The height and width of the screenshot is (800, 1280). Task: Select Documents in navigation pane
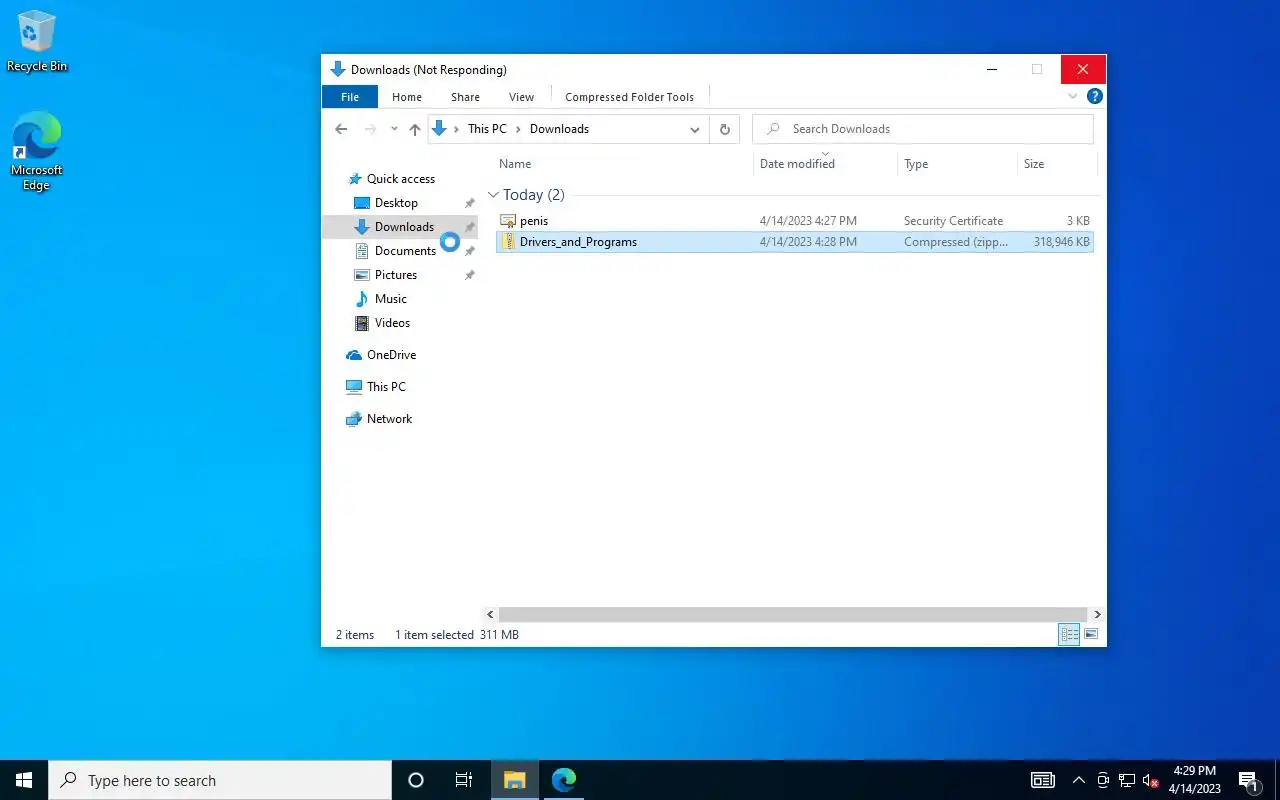pyautogui.click(x=405, y=251)
